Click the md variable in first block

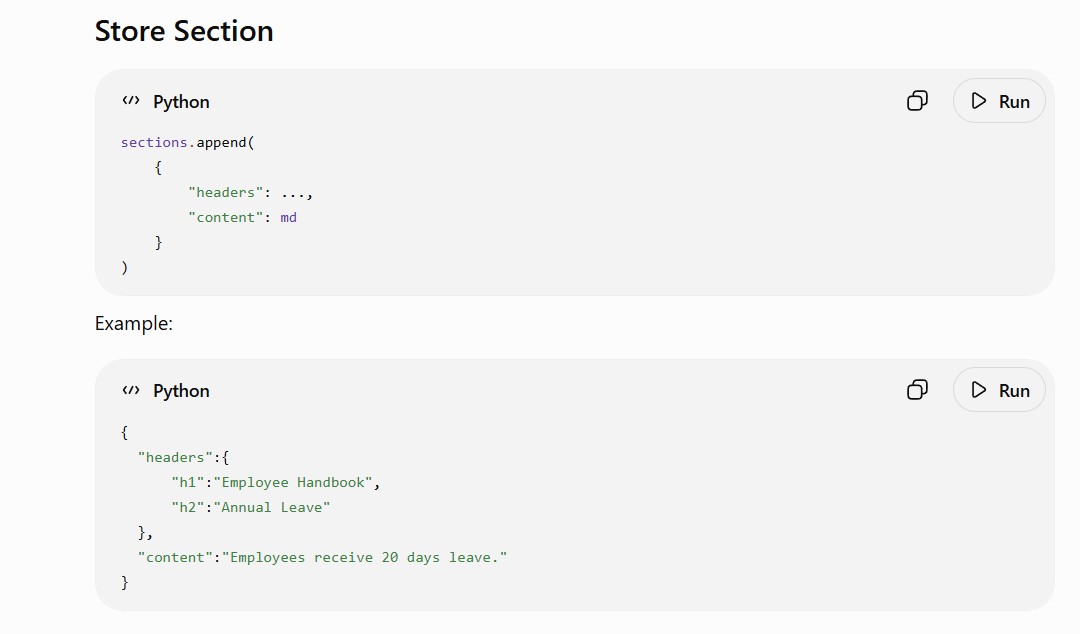289,218
